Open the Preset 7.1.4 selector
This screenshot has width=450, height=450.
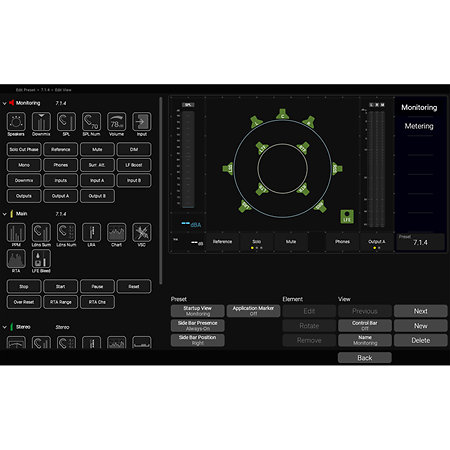click(420, 242)
